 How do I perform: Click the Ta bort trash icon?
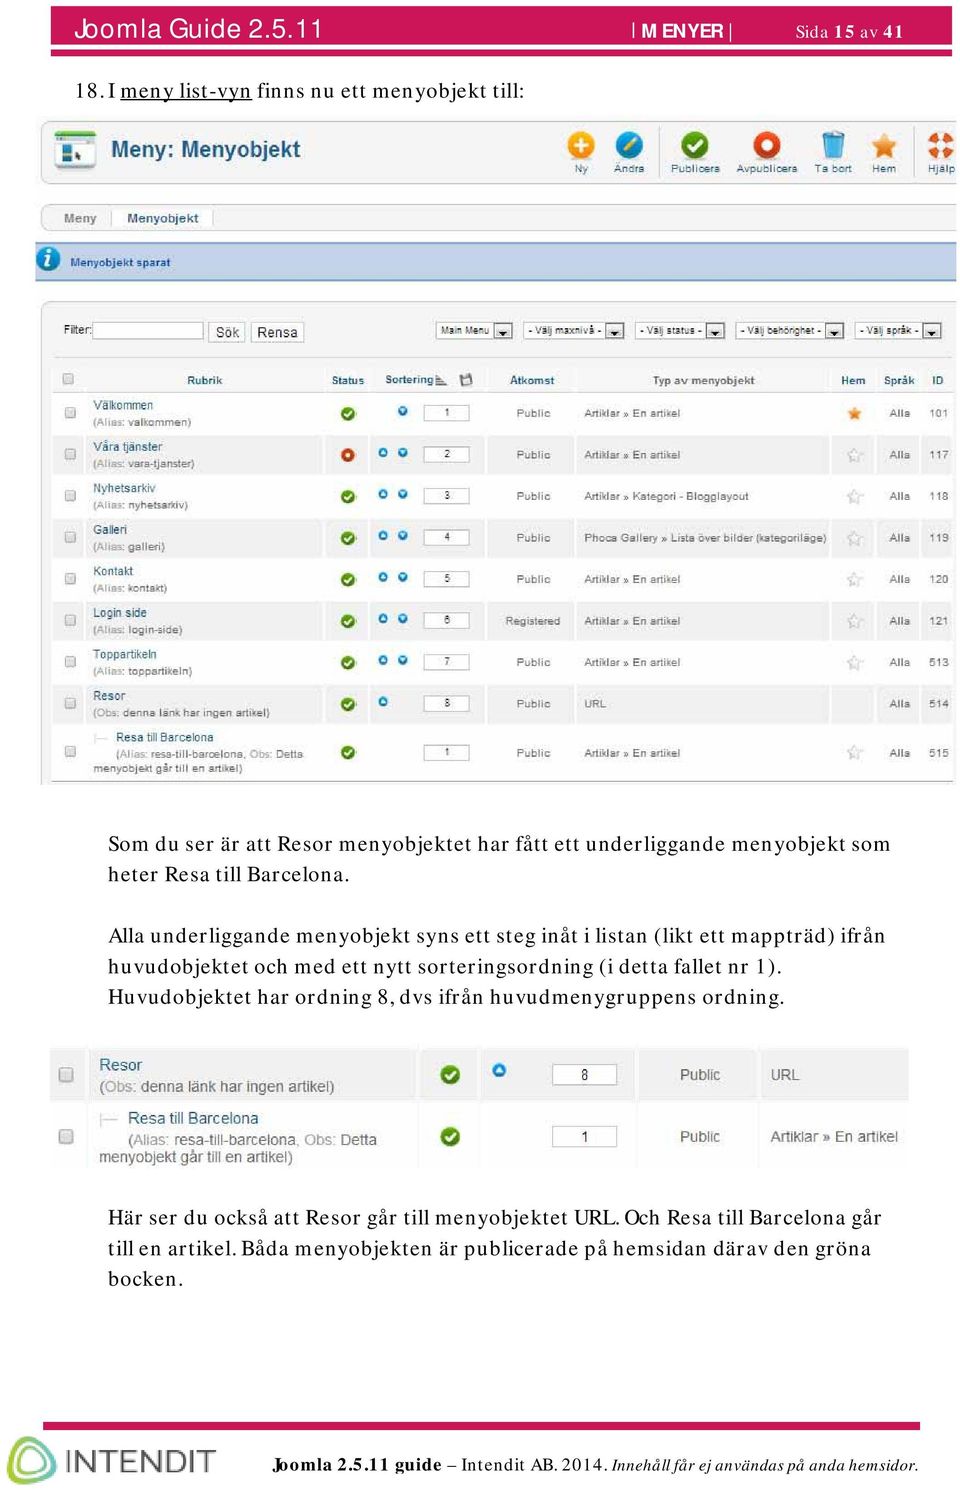(x=833, y=146)
